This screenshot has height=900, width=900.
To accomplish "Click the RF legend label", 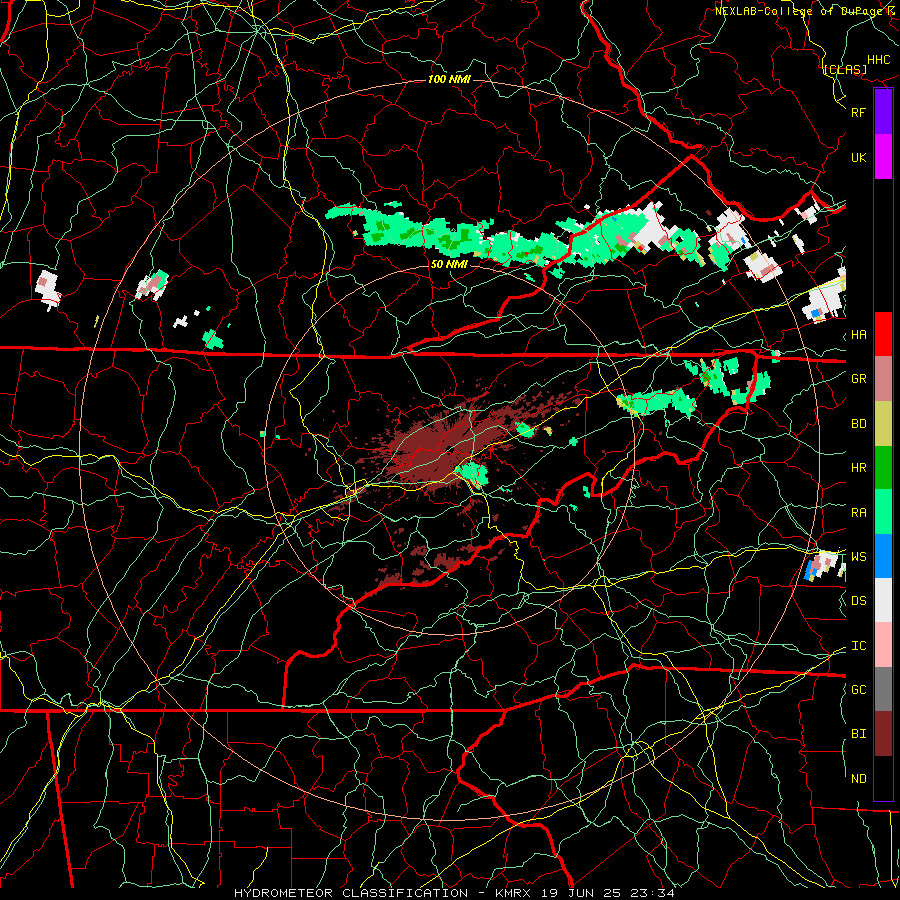I will (x=859, y=112).
